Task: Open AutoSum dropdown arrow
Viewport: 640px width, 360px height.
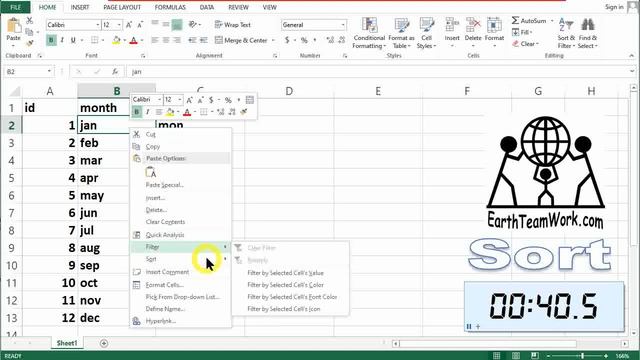Action: [x=552, y=20]
